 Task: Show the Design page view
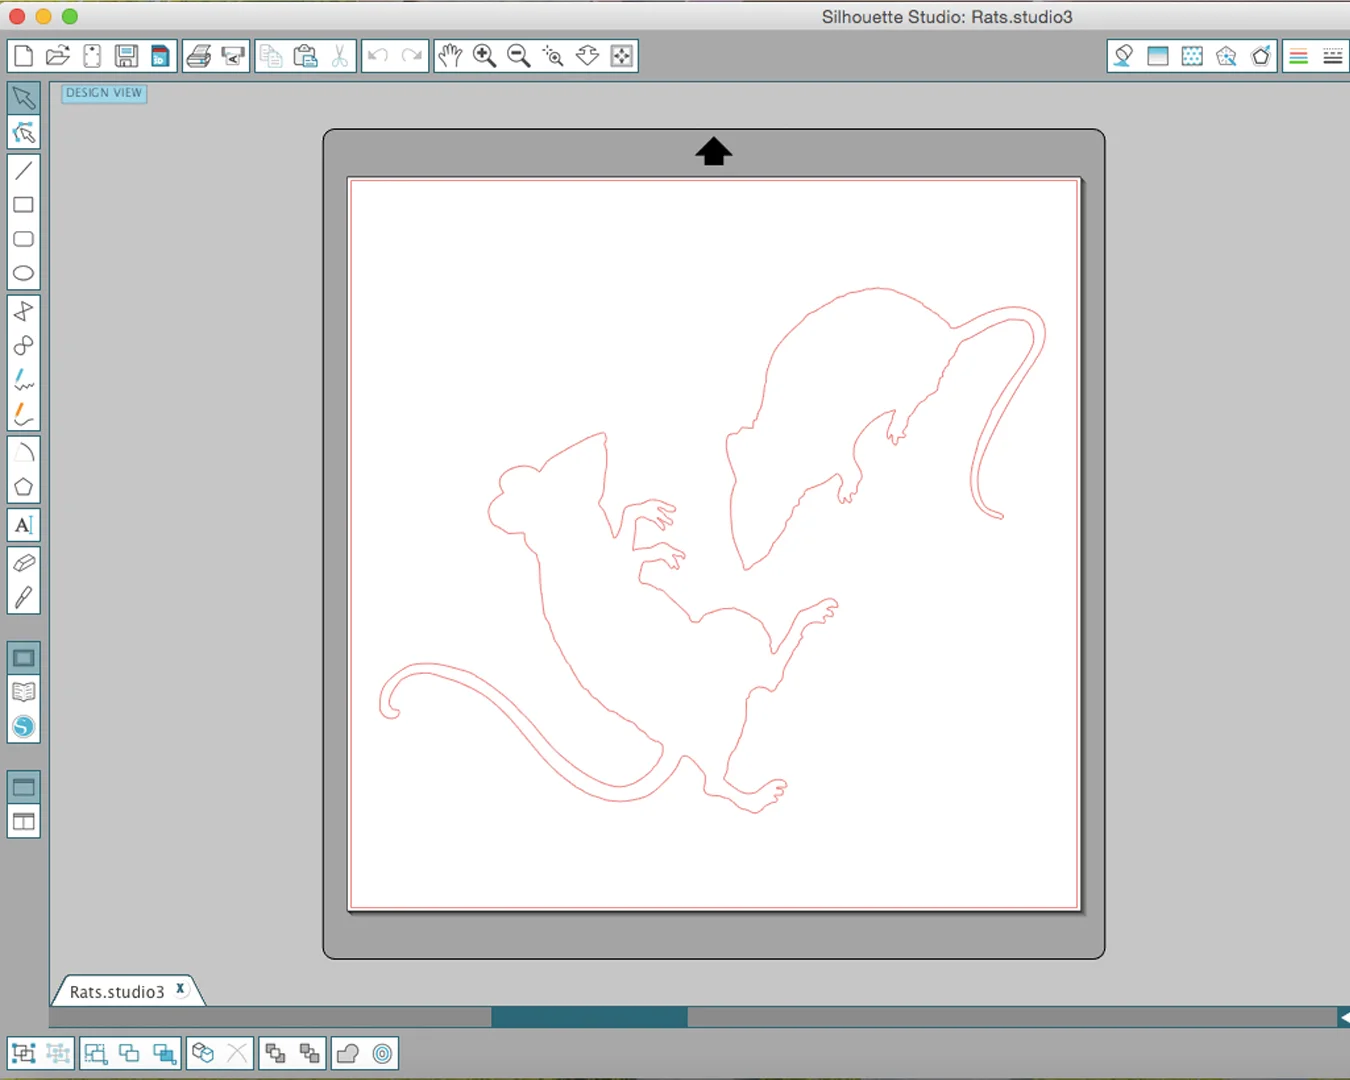24,658
